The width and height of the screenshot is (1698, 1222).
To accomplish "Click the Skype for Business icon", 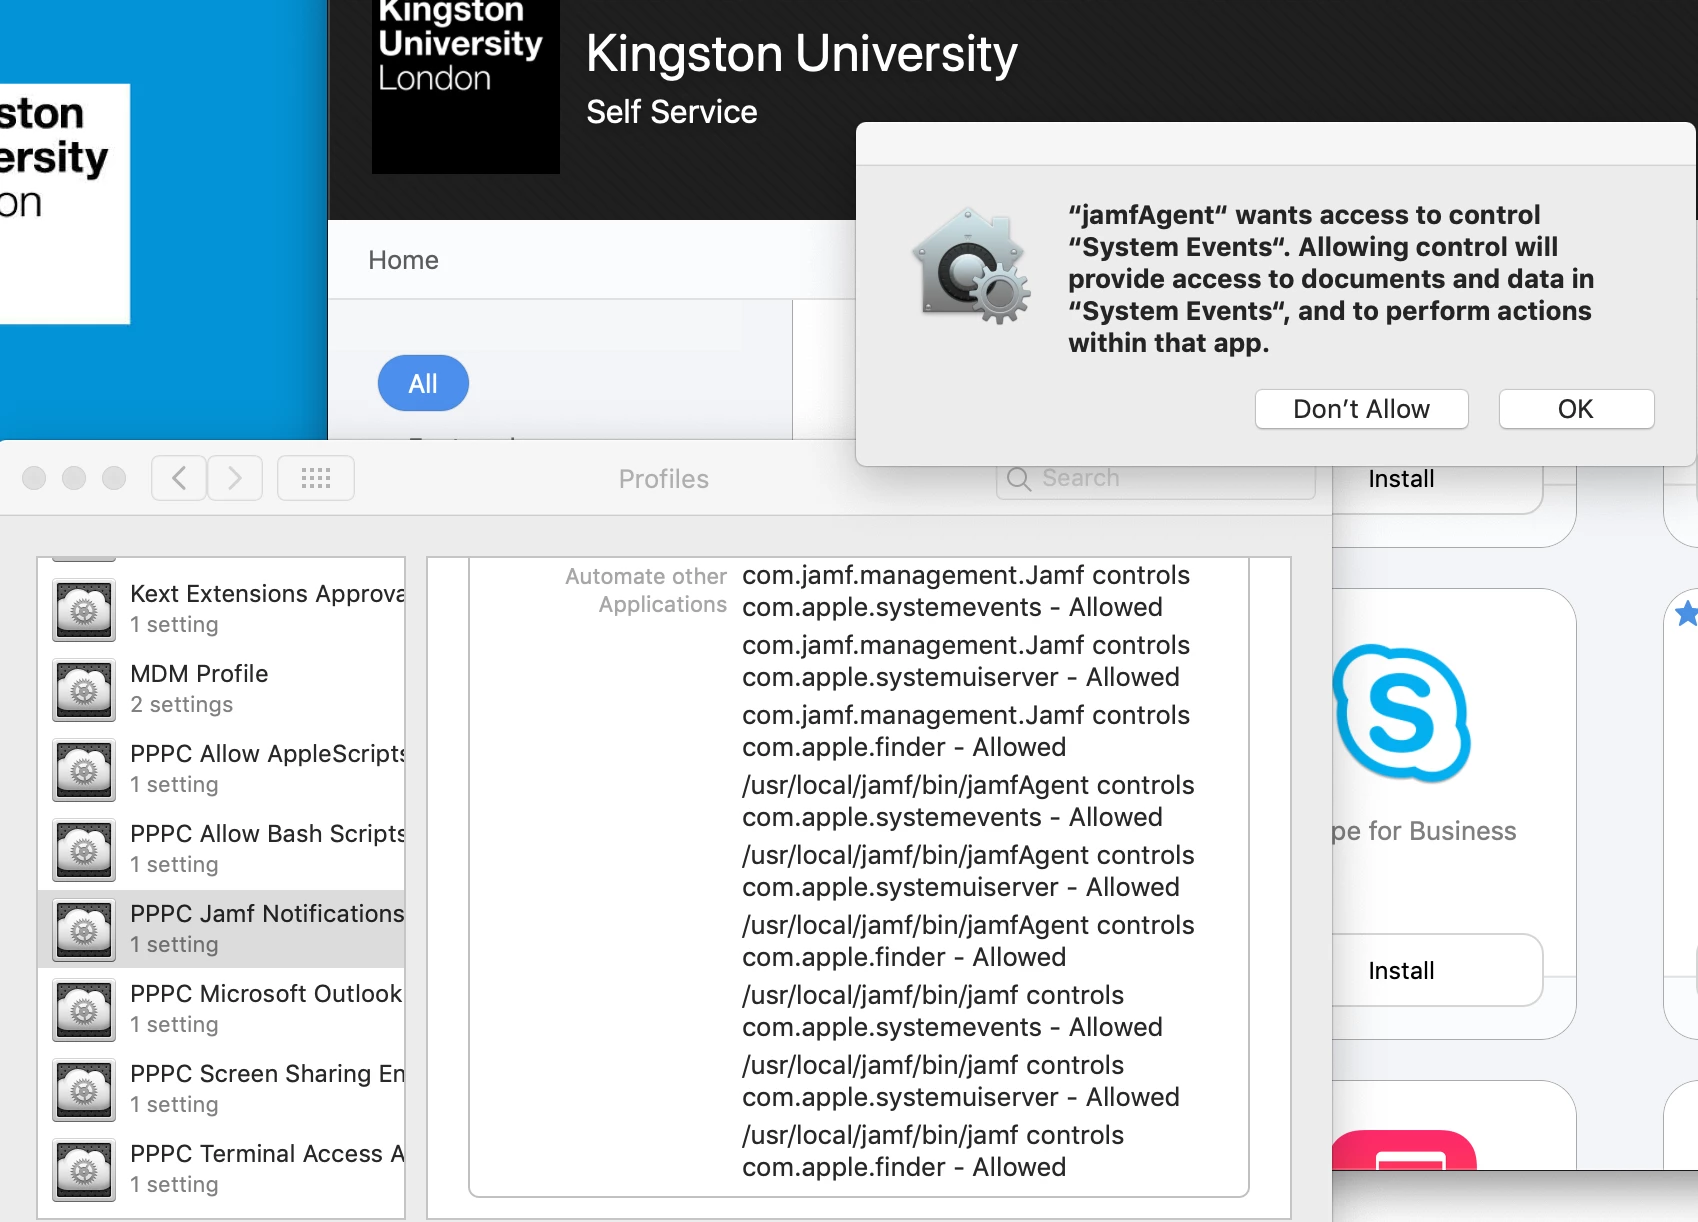I will click(x=1401, y=713).
